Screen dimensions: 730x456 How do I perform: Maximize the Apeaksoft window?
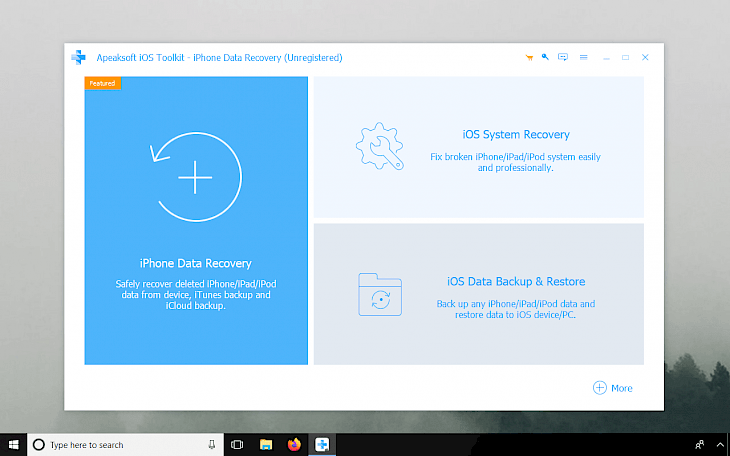625,57
